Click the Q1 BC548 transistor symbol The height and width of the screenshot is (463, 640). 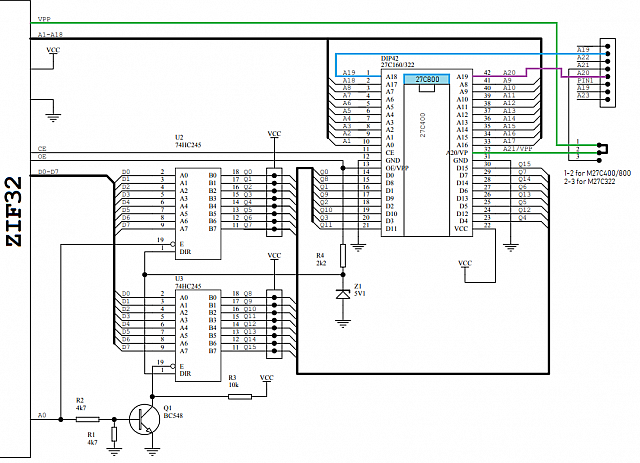click(x=144, y=419)
